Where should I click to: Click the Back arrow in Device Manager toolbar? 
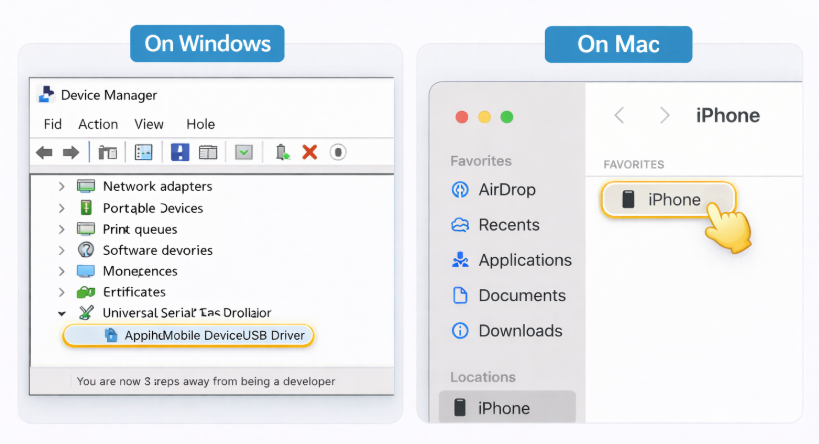44,153
